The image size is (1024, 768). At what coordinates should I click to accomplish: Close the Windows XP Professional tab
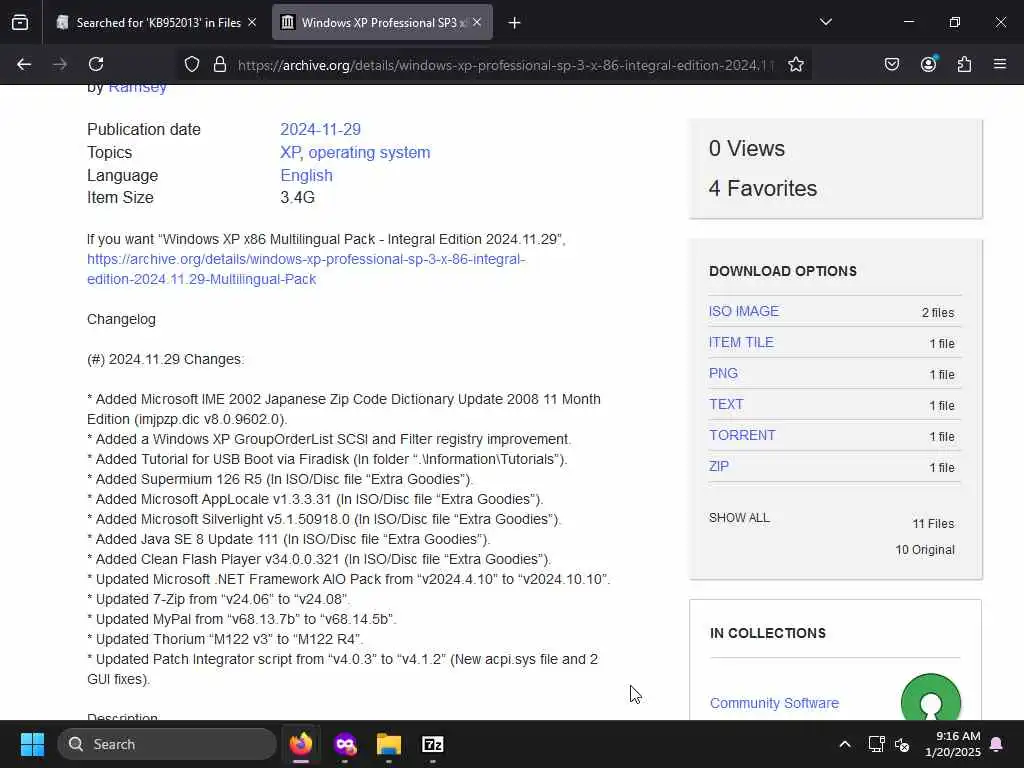click(477, 22)
